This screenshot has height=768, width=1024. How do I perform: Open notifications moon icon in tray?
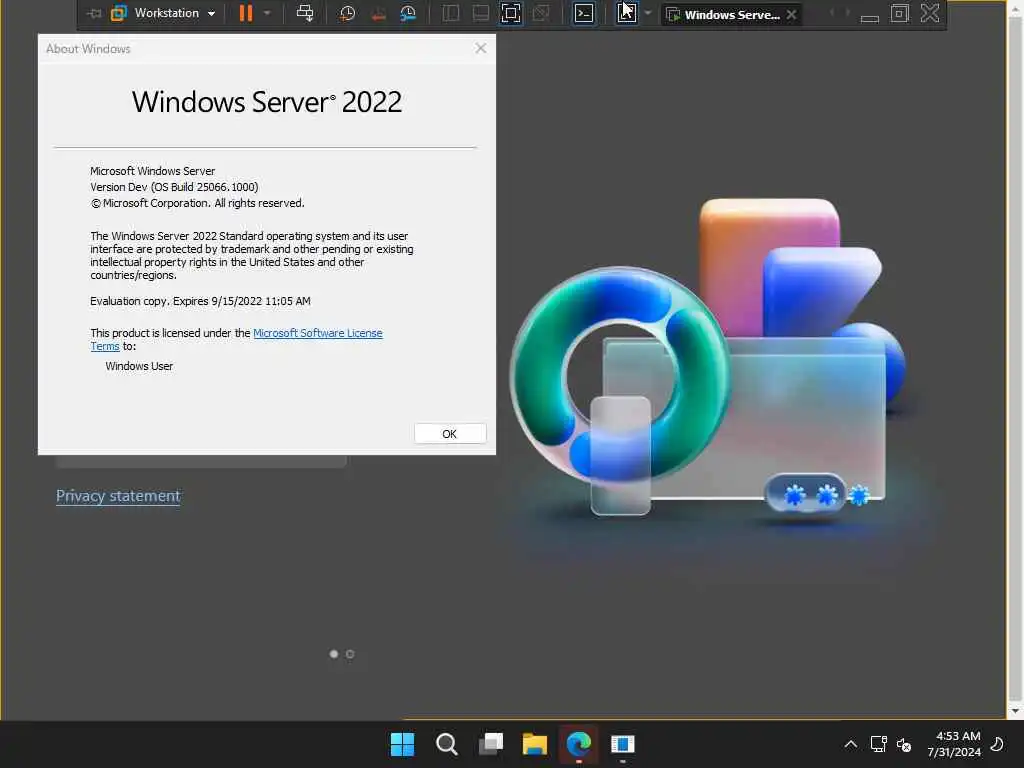(x=997, y=744)
